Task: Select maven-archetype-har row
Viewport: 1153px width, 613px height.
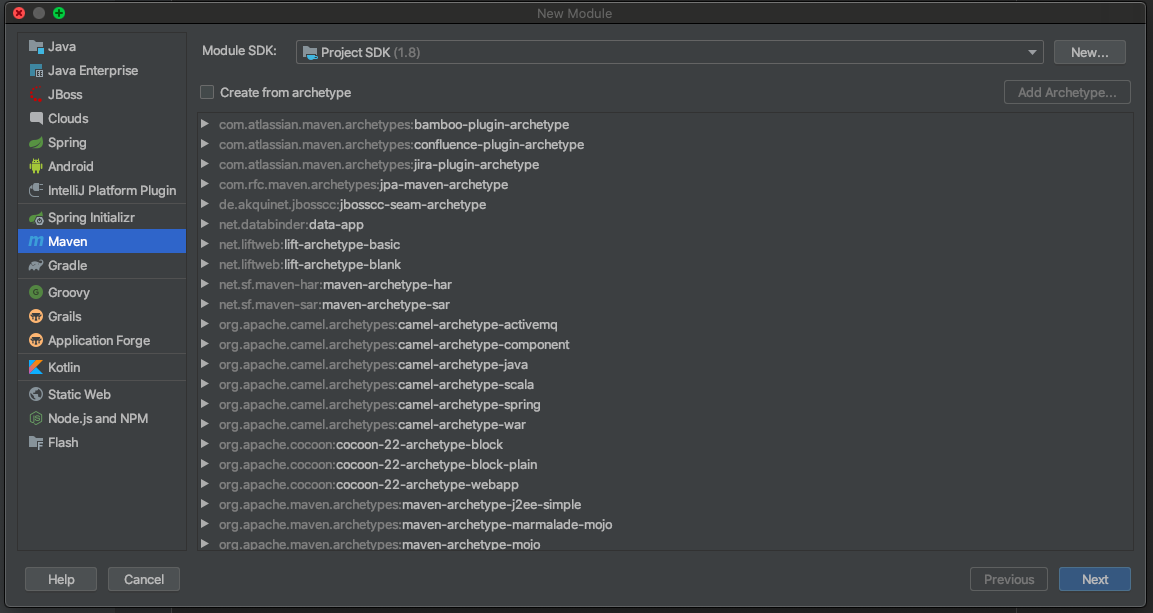Action: pyautogui.click(x=665, y=284)
